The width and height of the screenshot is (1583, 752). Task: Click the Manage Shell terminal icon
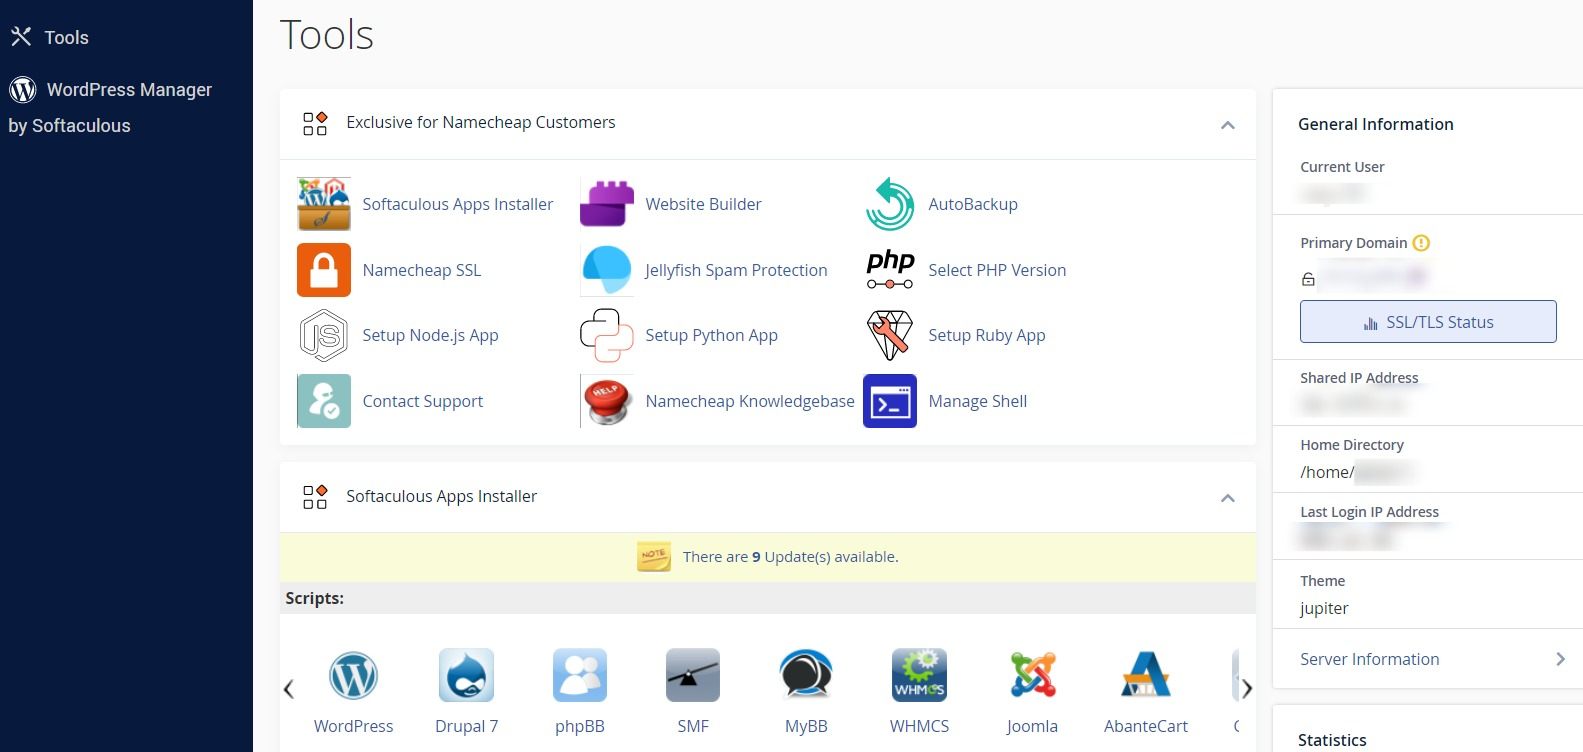click(x=890, y=401)
